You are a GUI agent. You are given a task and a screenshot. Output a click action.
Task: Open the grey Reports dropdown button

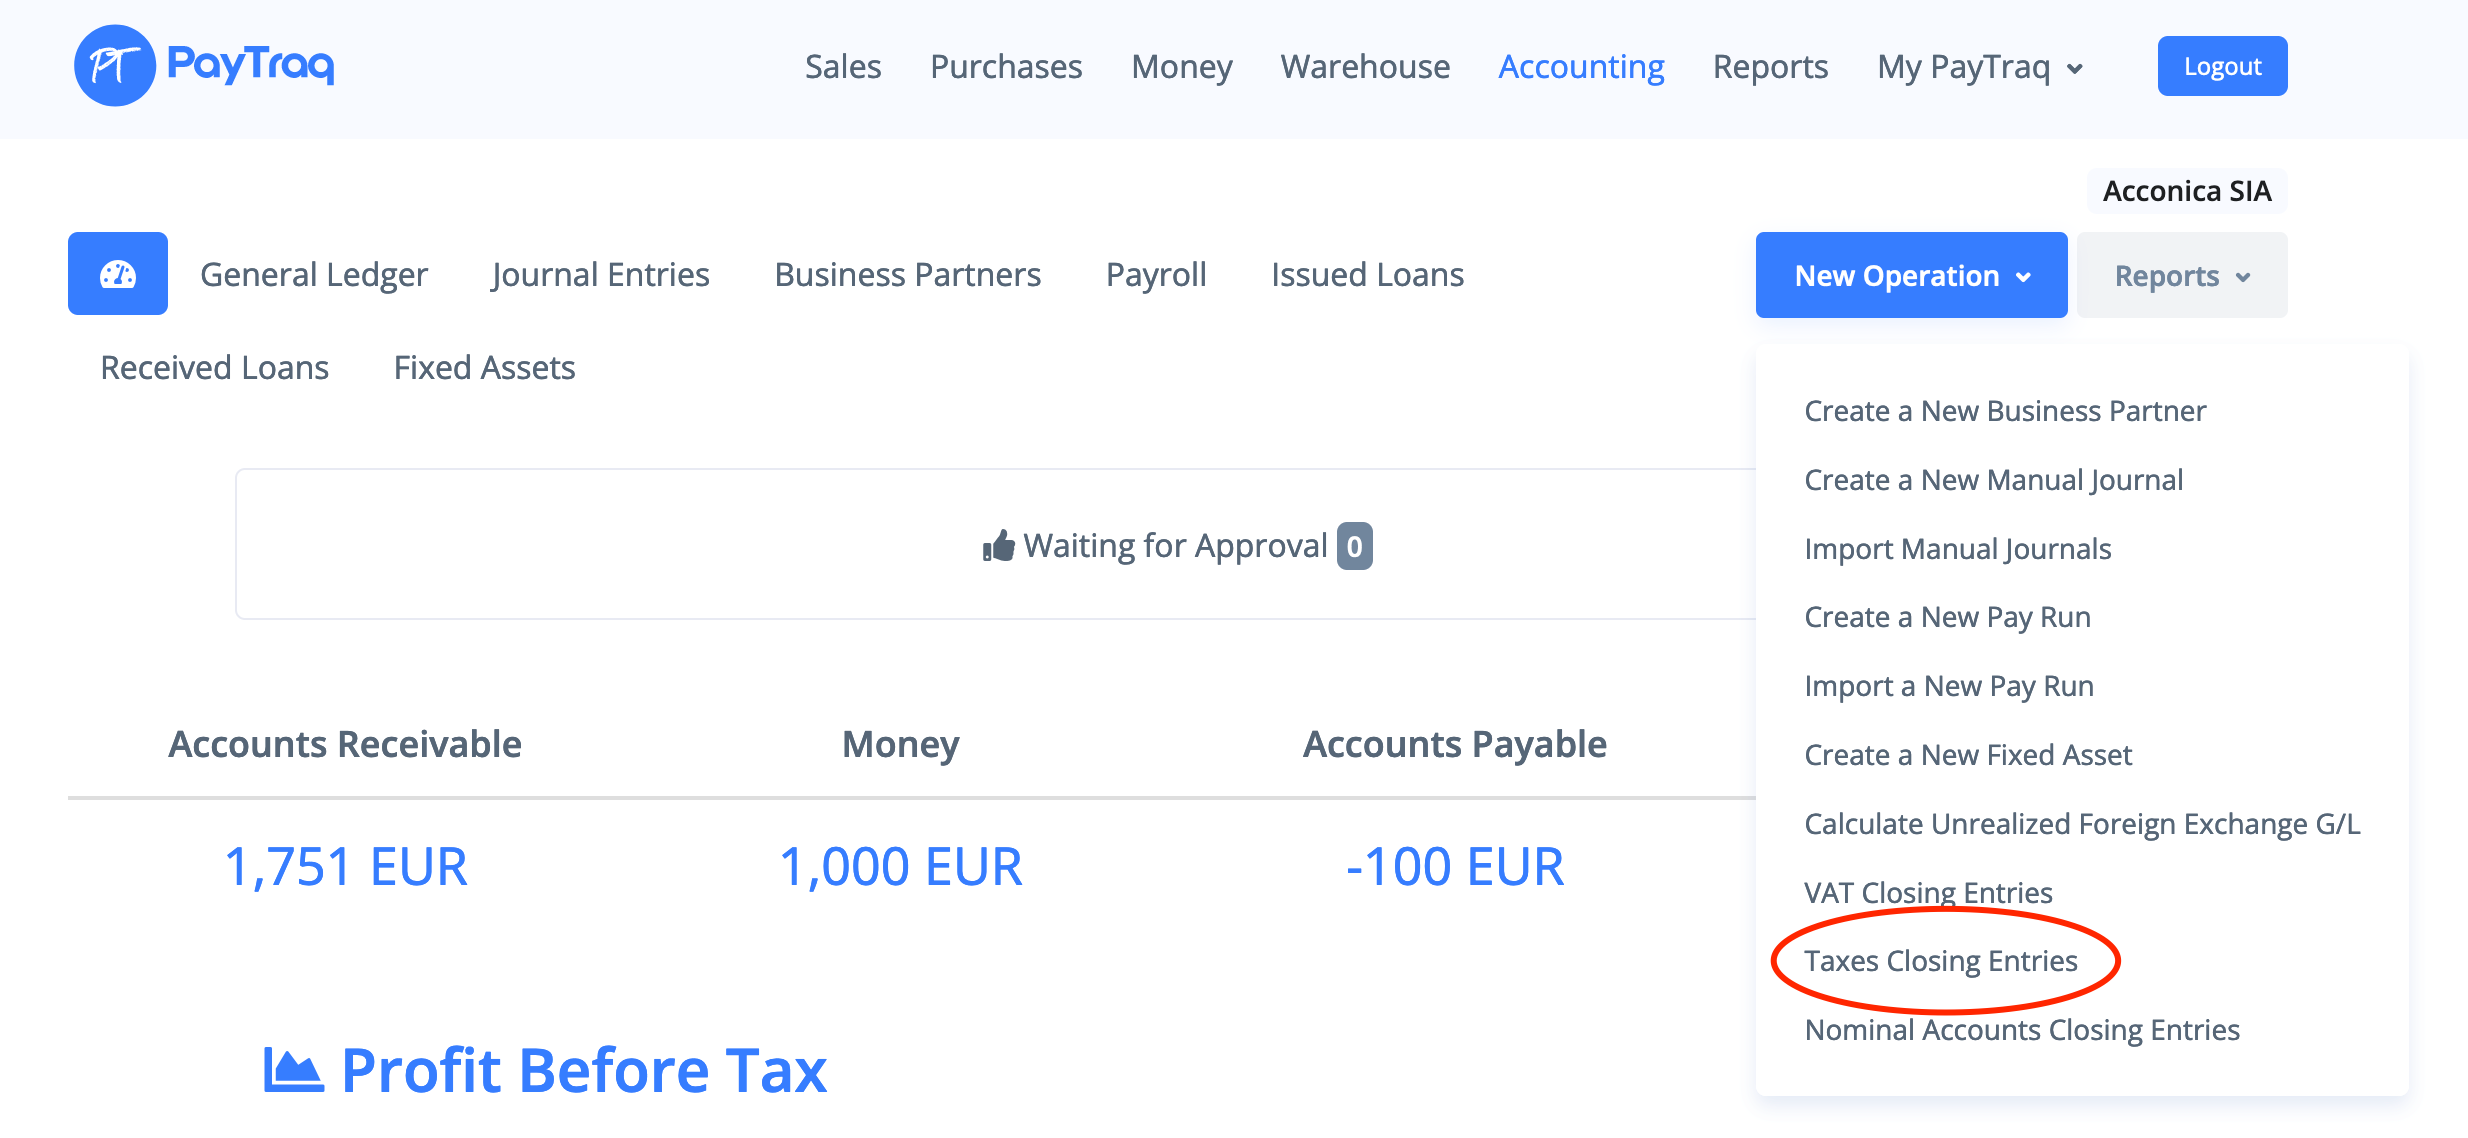pos(2181,275)
